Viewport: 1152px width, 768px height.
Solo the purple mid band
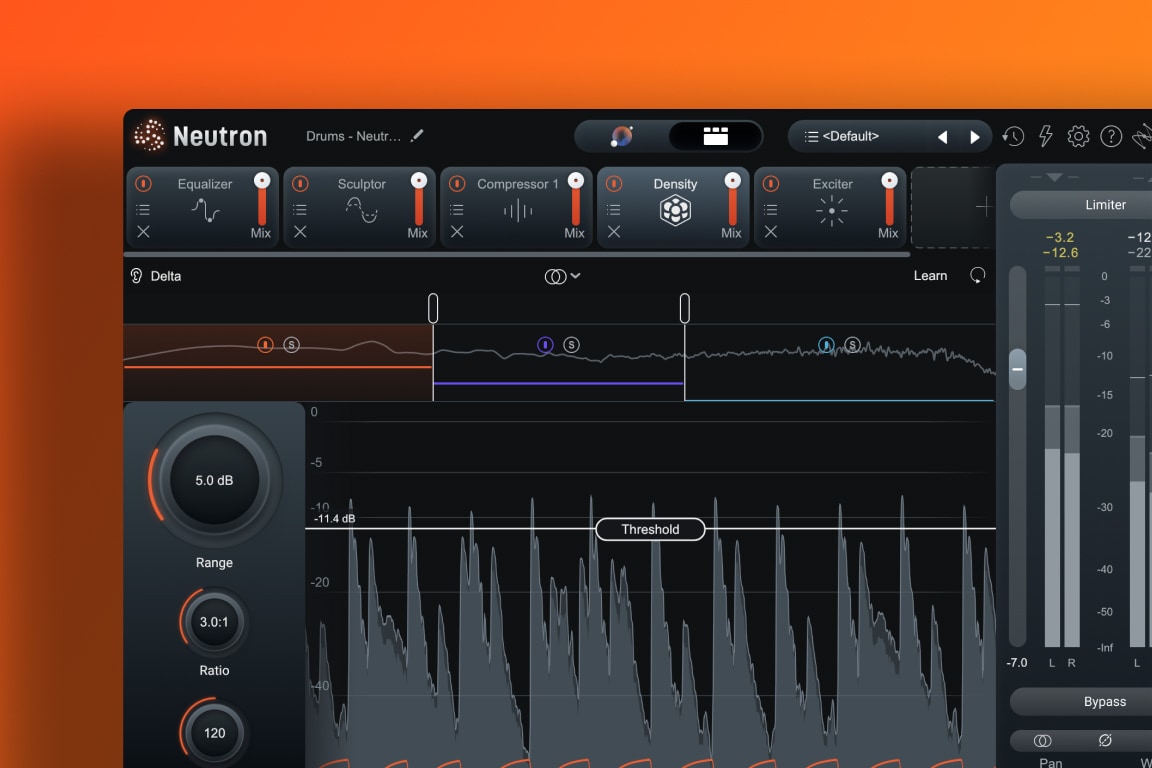click(x=571, y=345)
